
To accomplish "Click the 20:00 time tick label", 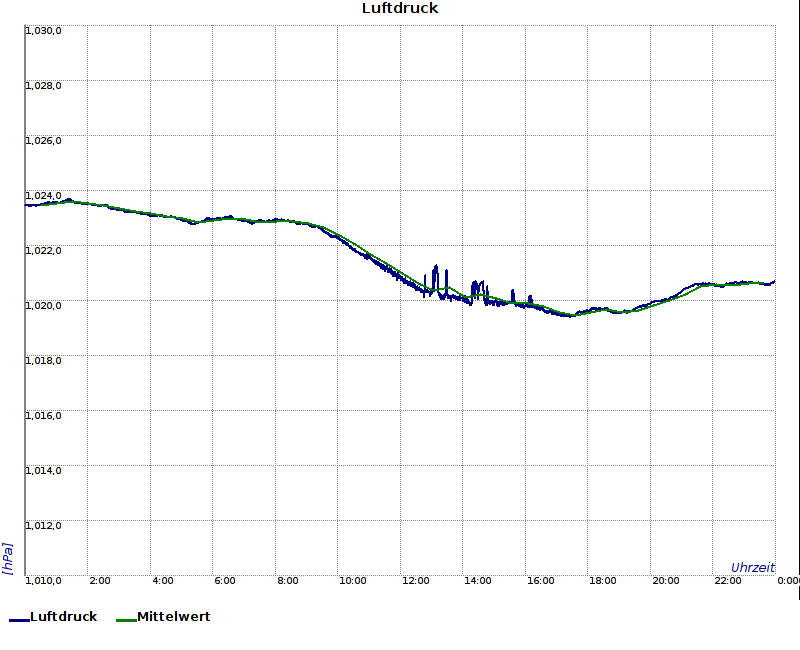I will (666, 581).
